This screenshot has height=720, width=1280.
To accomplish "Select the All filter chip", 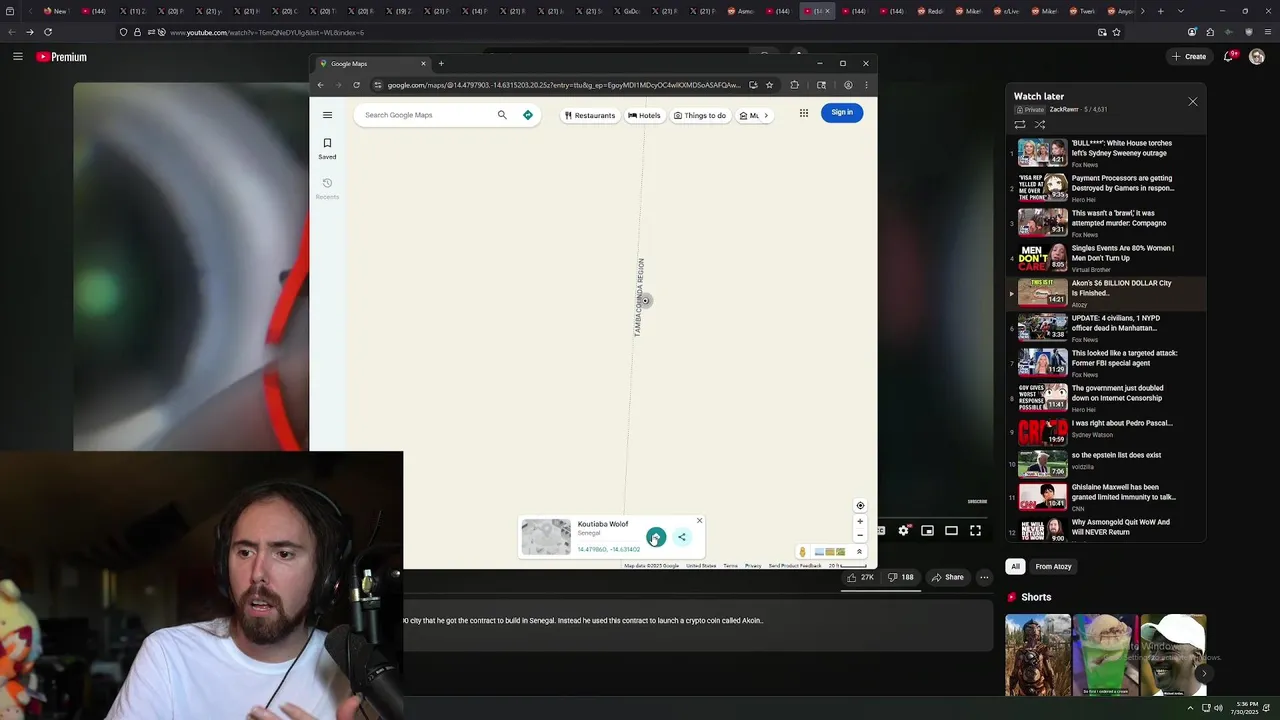I will tap(1015, 567).
